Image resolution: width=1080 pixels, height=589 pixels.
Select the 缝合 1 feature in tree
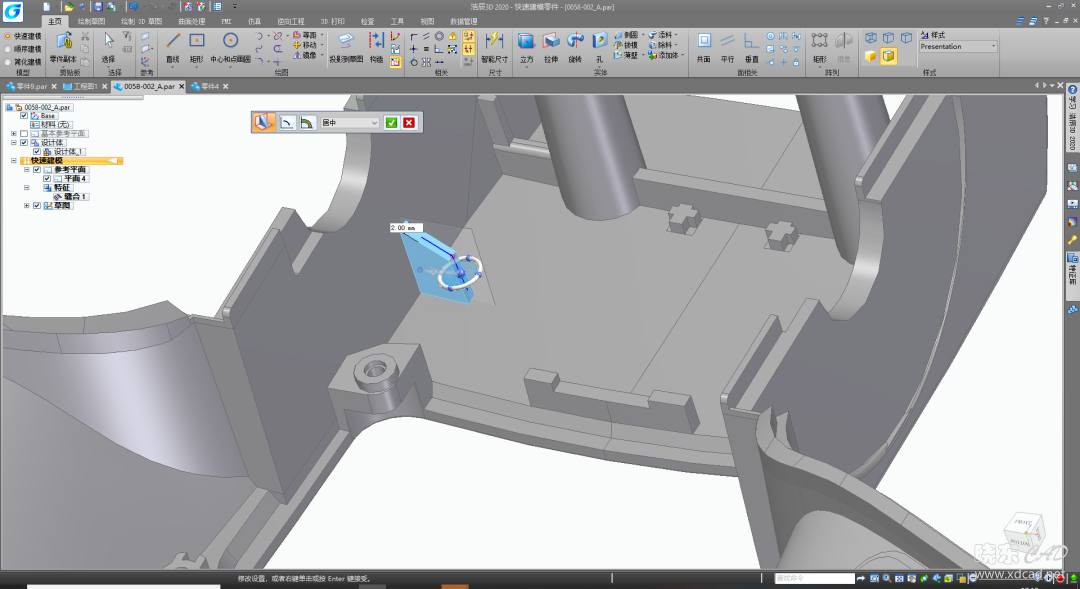tap(72, 197)
